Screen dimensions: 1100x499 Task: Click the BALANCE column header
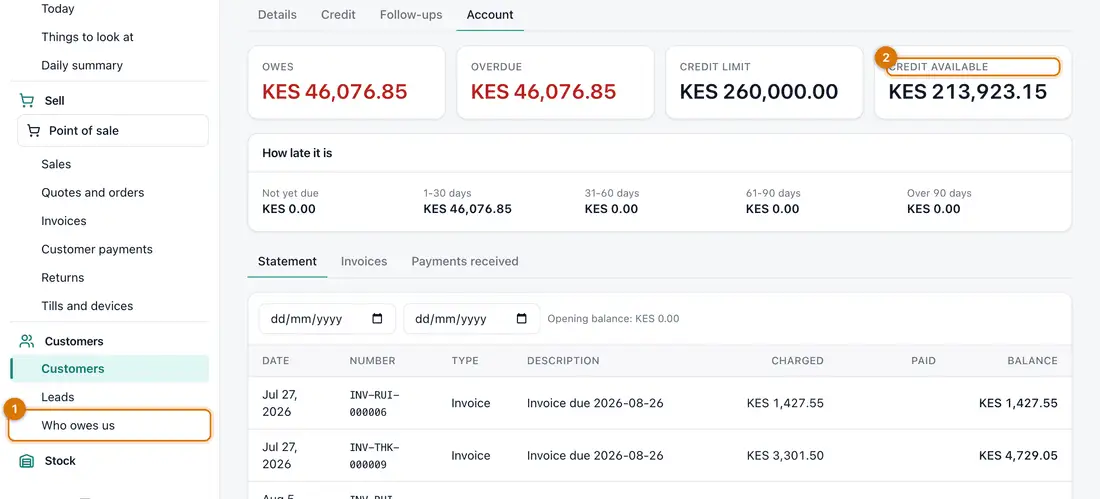[x=1032, y=361]
